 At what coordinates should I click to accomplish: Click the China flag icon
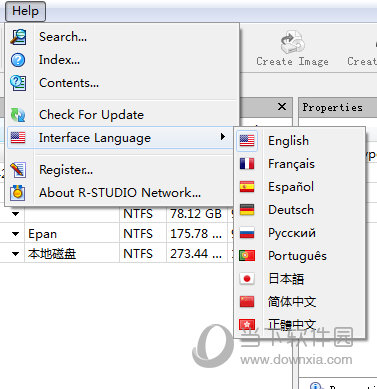coord(247,302)
